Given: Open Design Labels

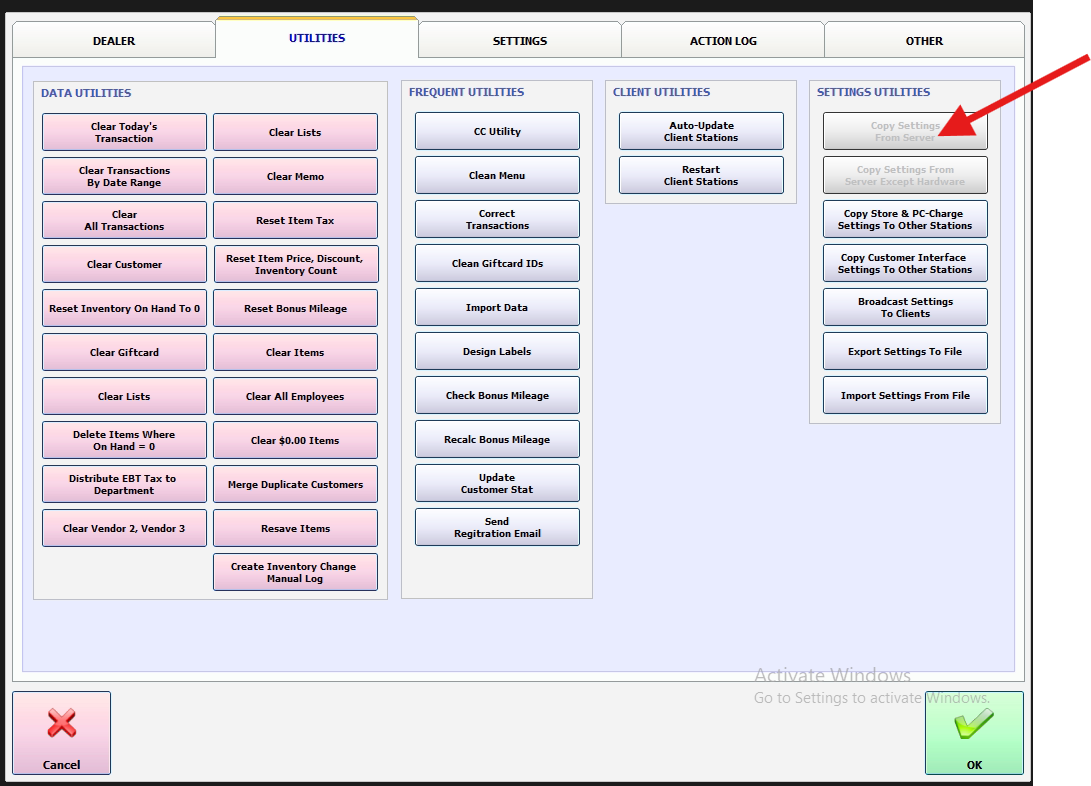Looking at the screenshot, I should (497, 351).
